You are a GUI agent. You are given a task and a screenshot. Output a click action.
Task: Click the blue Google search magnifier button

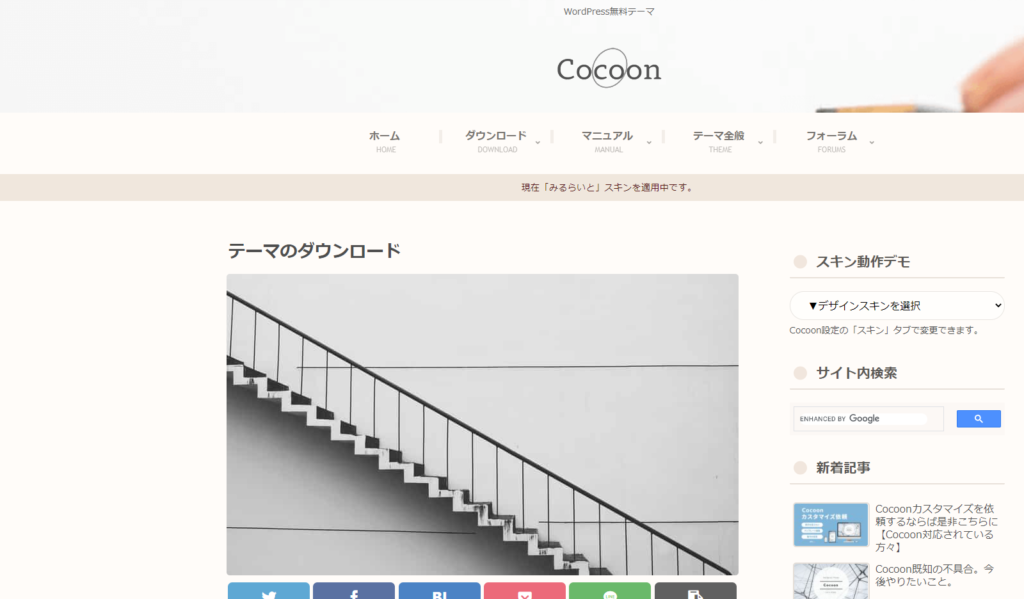coord(978,419)
